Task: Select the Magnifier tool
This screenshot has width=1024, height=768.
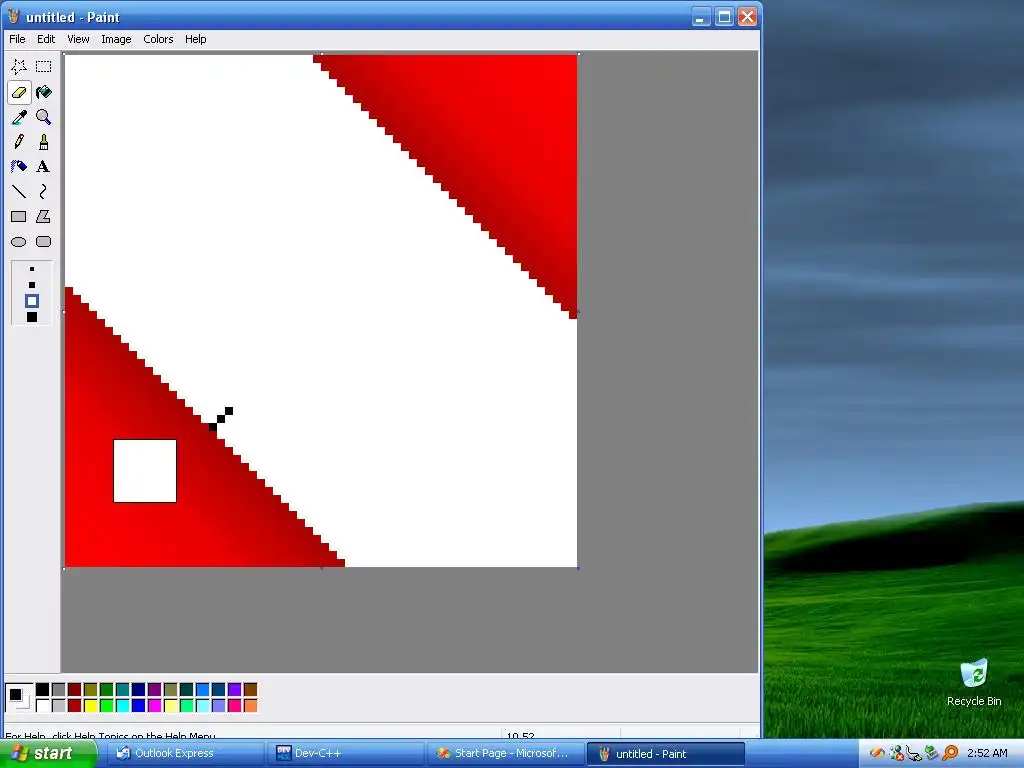Action: coord(44,117)
